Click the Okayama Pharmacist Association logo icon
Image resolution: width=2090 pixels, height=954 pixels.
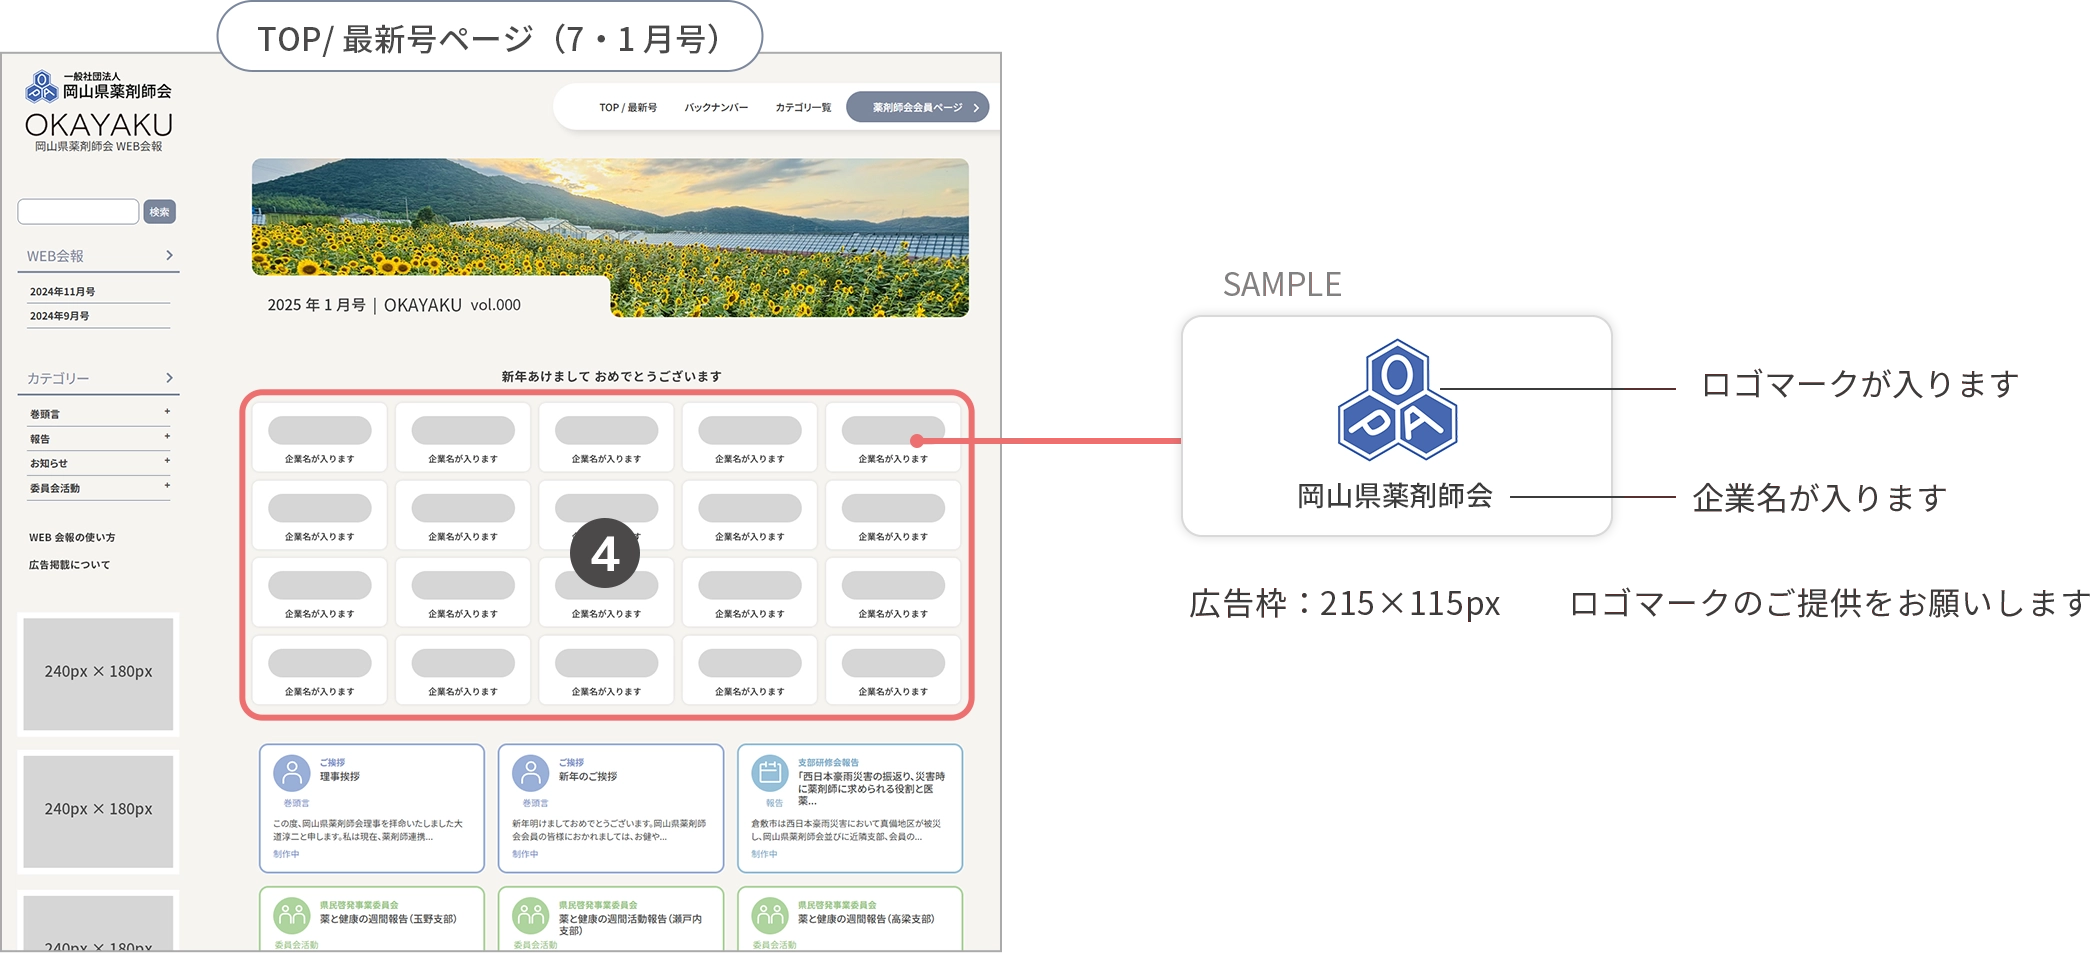point(42,86)
